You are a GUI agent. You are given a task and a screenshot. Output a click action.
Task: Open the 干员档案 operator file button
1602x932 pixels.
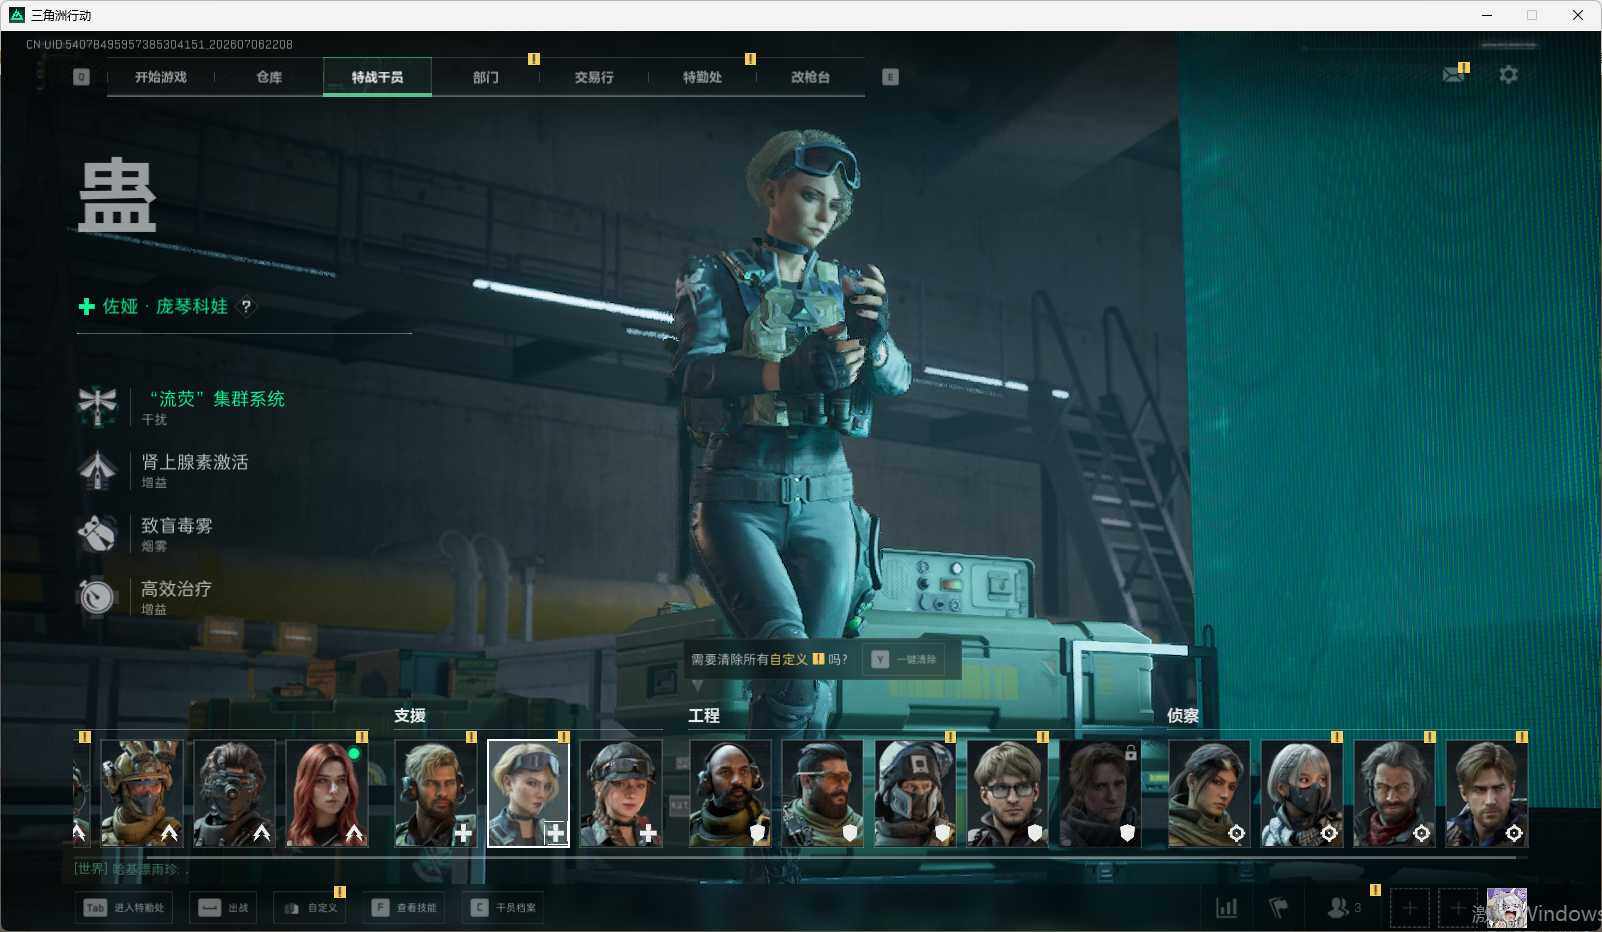503,908
